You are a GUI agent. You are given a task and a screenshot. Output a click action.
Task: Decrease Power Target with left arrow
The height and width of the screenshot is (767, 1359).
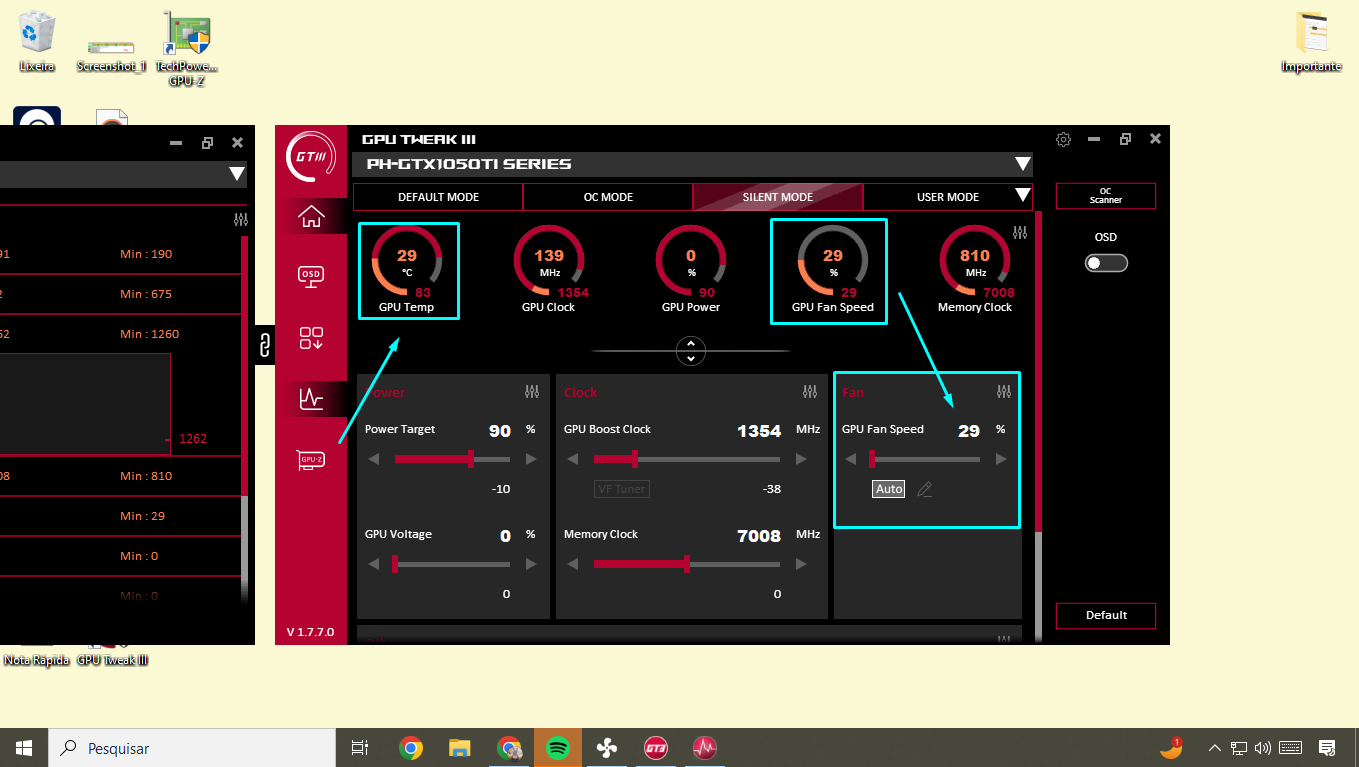click(375, 459)
